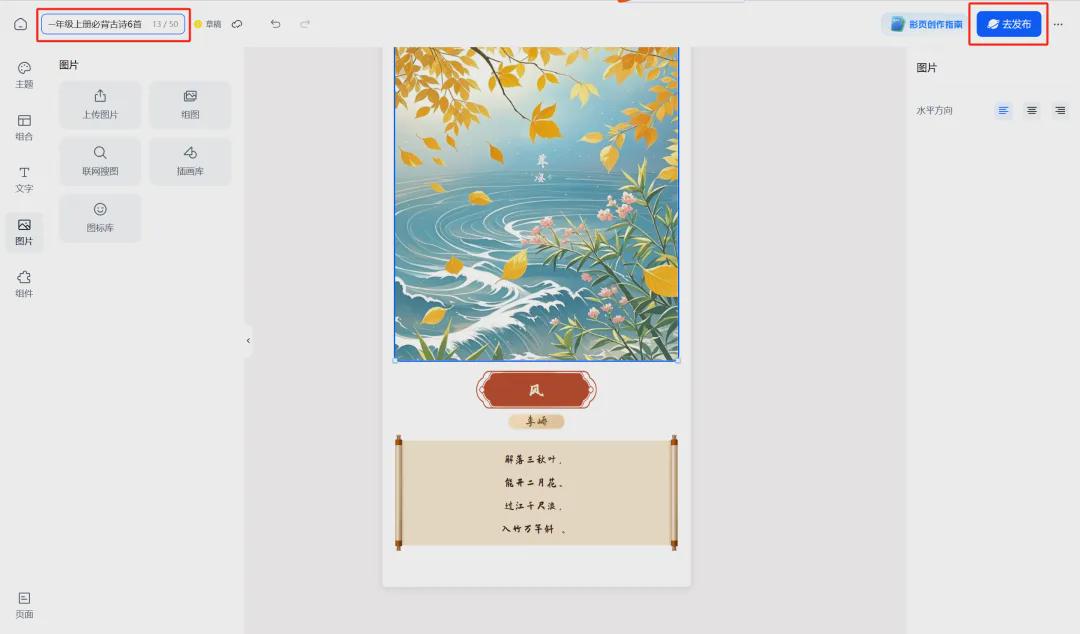
Task: Open the 图标库 icon library
Action: [100, 218]
